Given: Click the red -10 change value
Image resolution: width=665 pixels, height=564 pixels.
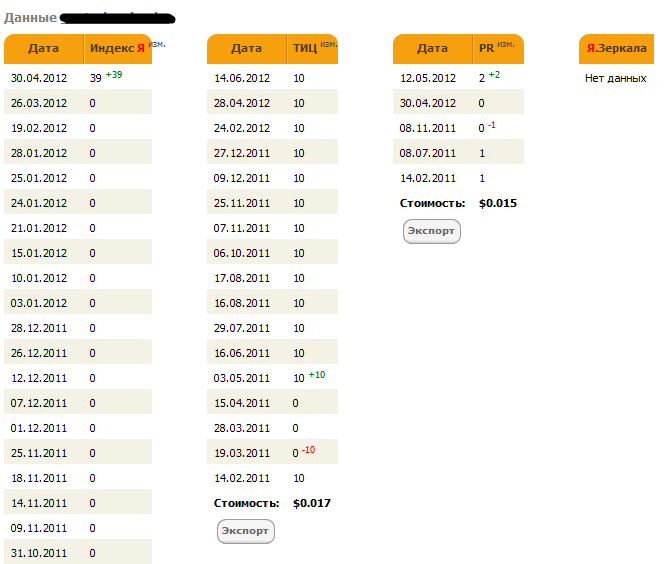Looking at the screenshot, I should [x=308, y=450].
